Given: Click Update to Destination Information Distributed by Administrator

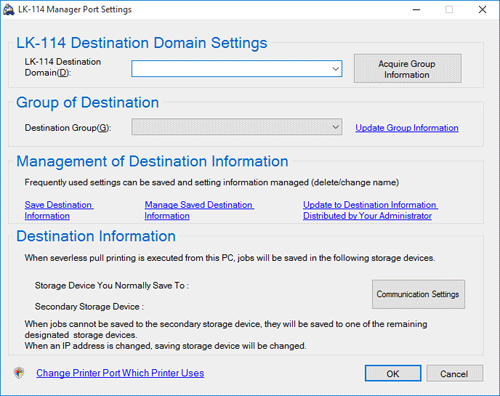Looking at the screenshot, I should point(370,210).
